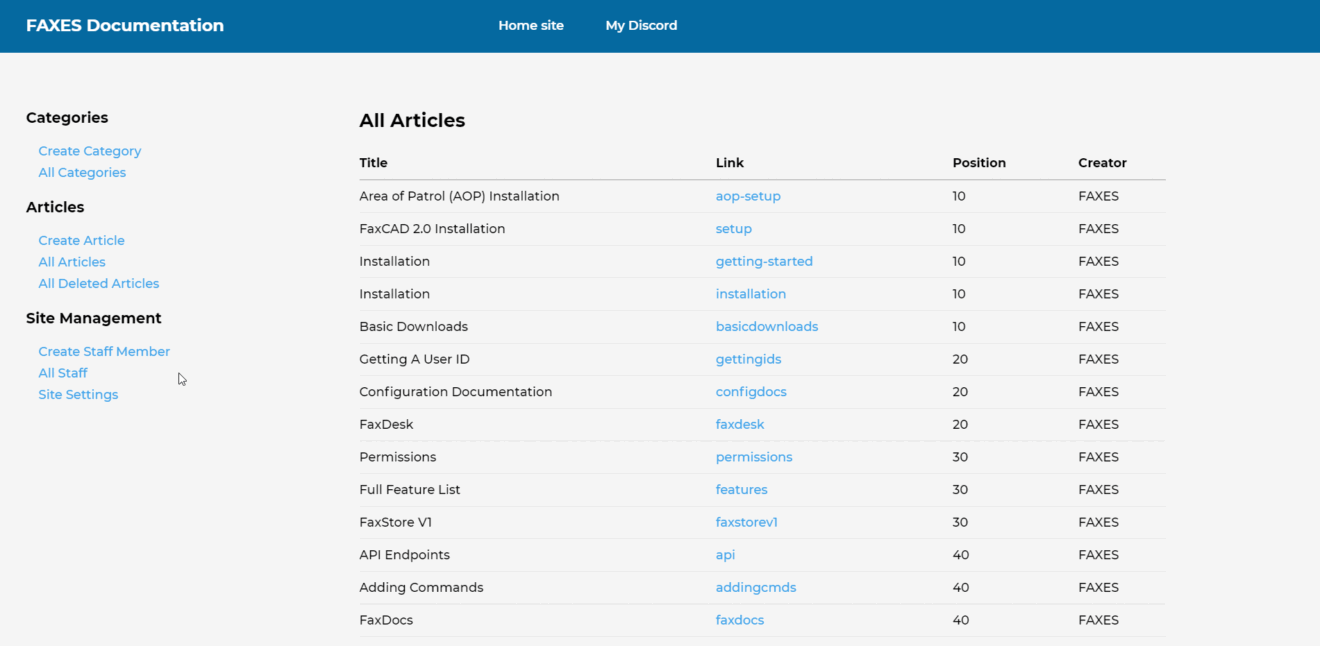Click the configdocs link

[751, 392]
